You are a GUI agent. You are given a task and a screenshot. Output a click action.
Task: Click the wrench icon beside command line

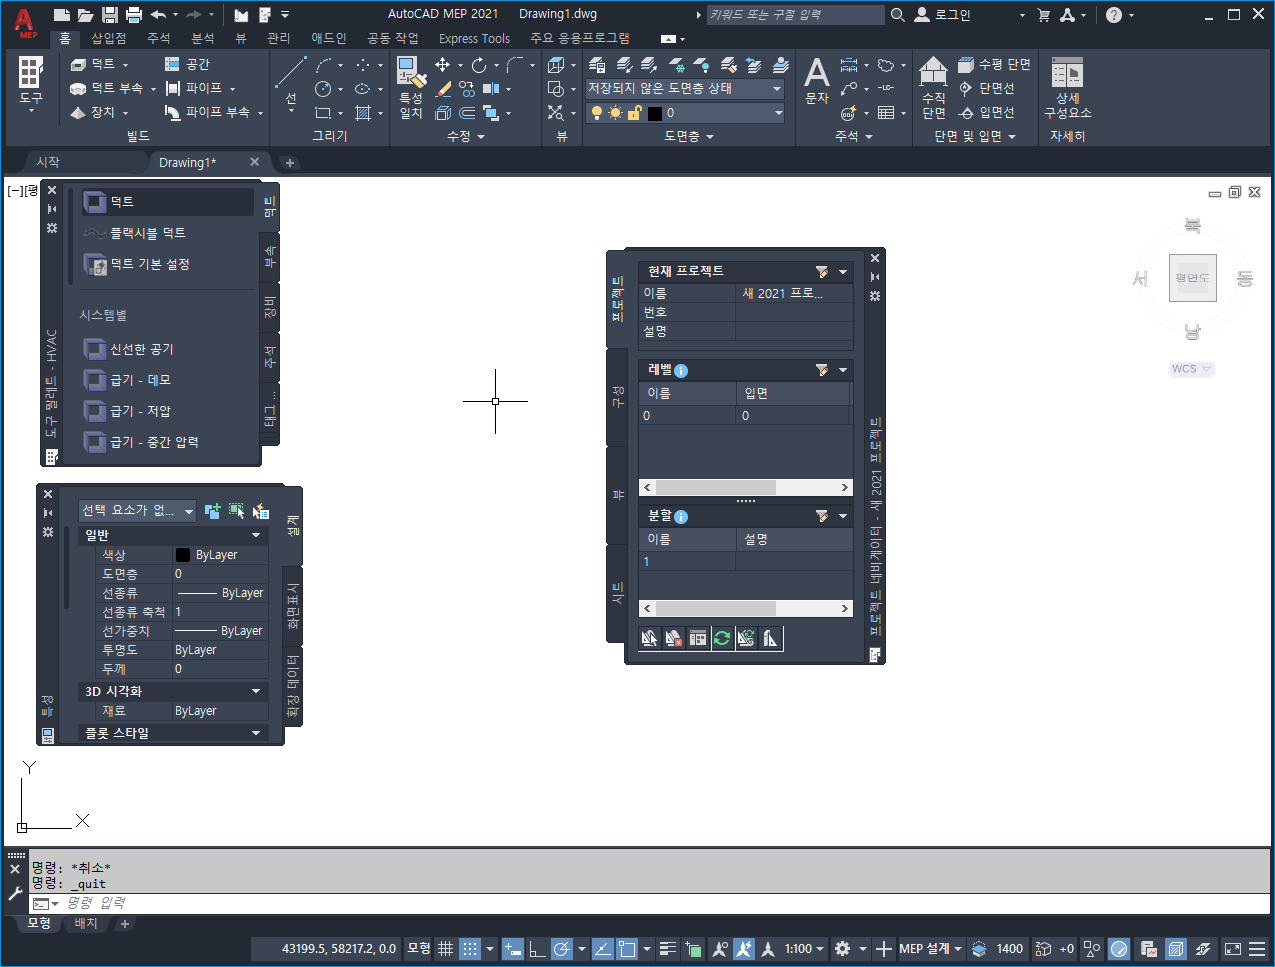pos(15,893)
